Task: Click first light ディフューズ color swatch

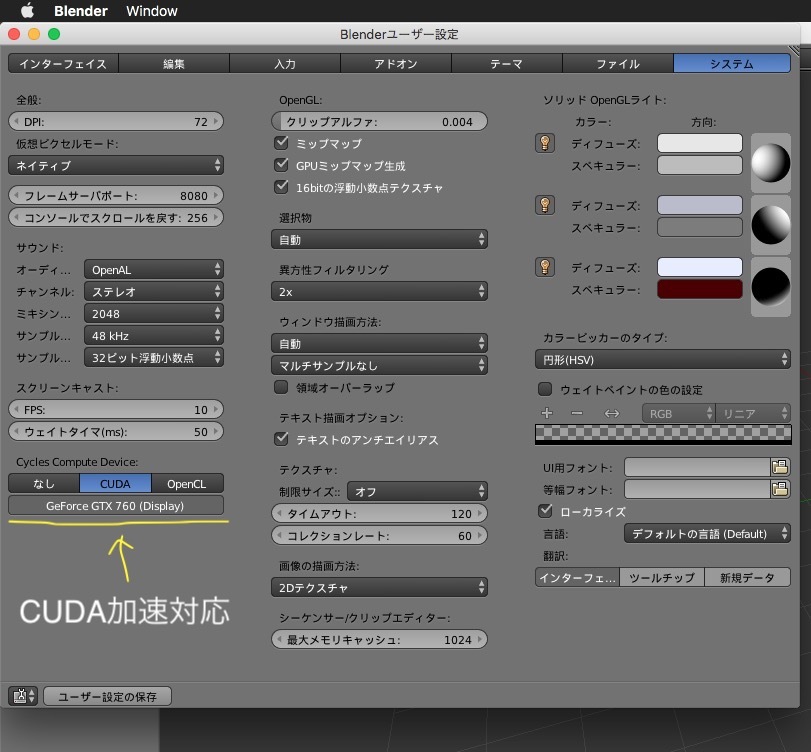Action: pyautogui.click(x=699, y=143)
